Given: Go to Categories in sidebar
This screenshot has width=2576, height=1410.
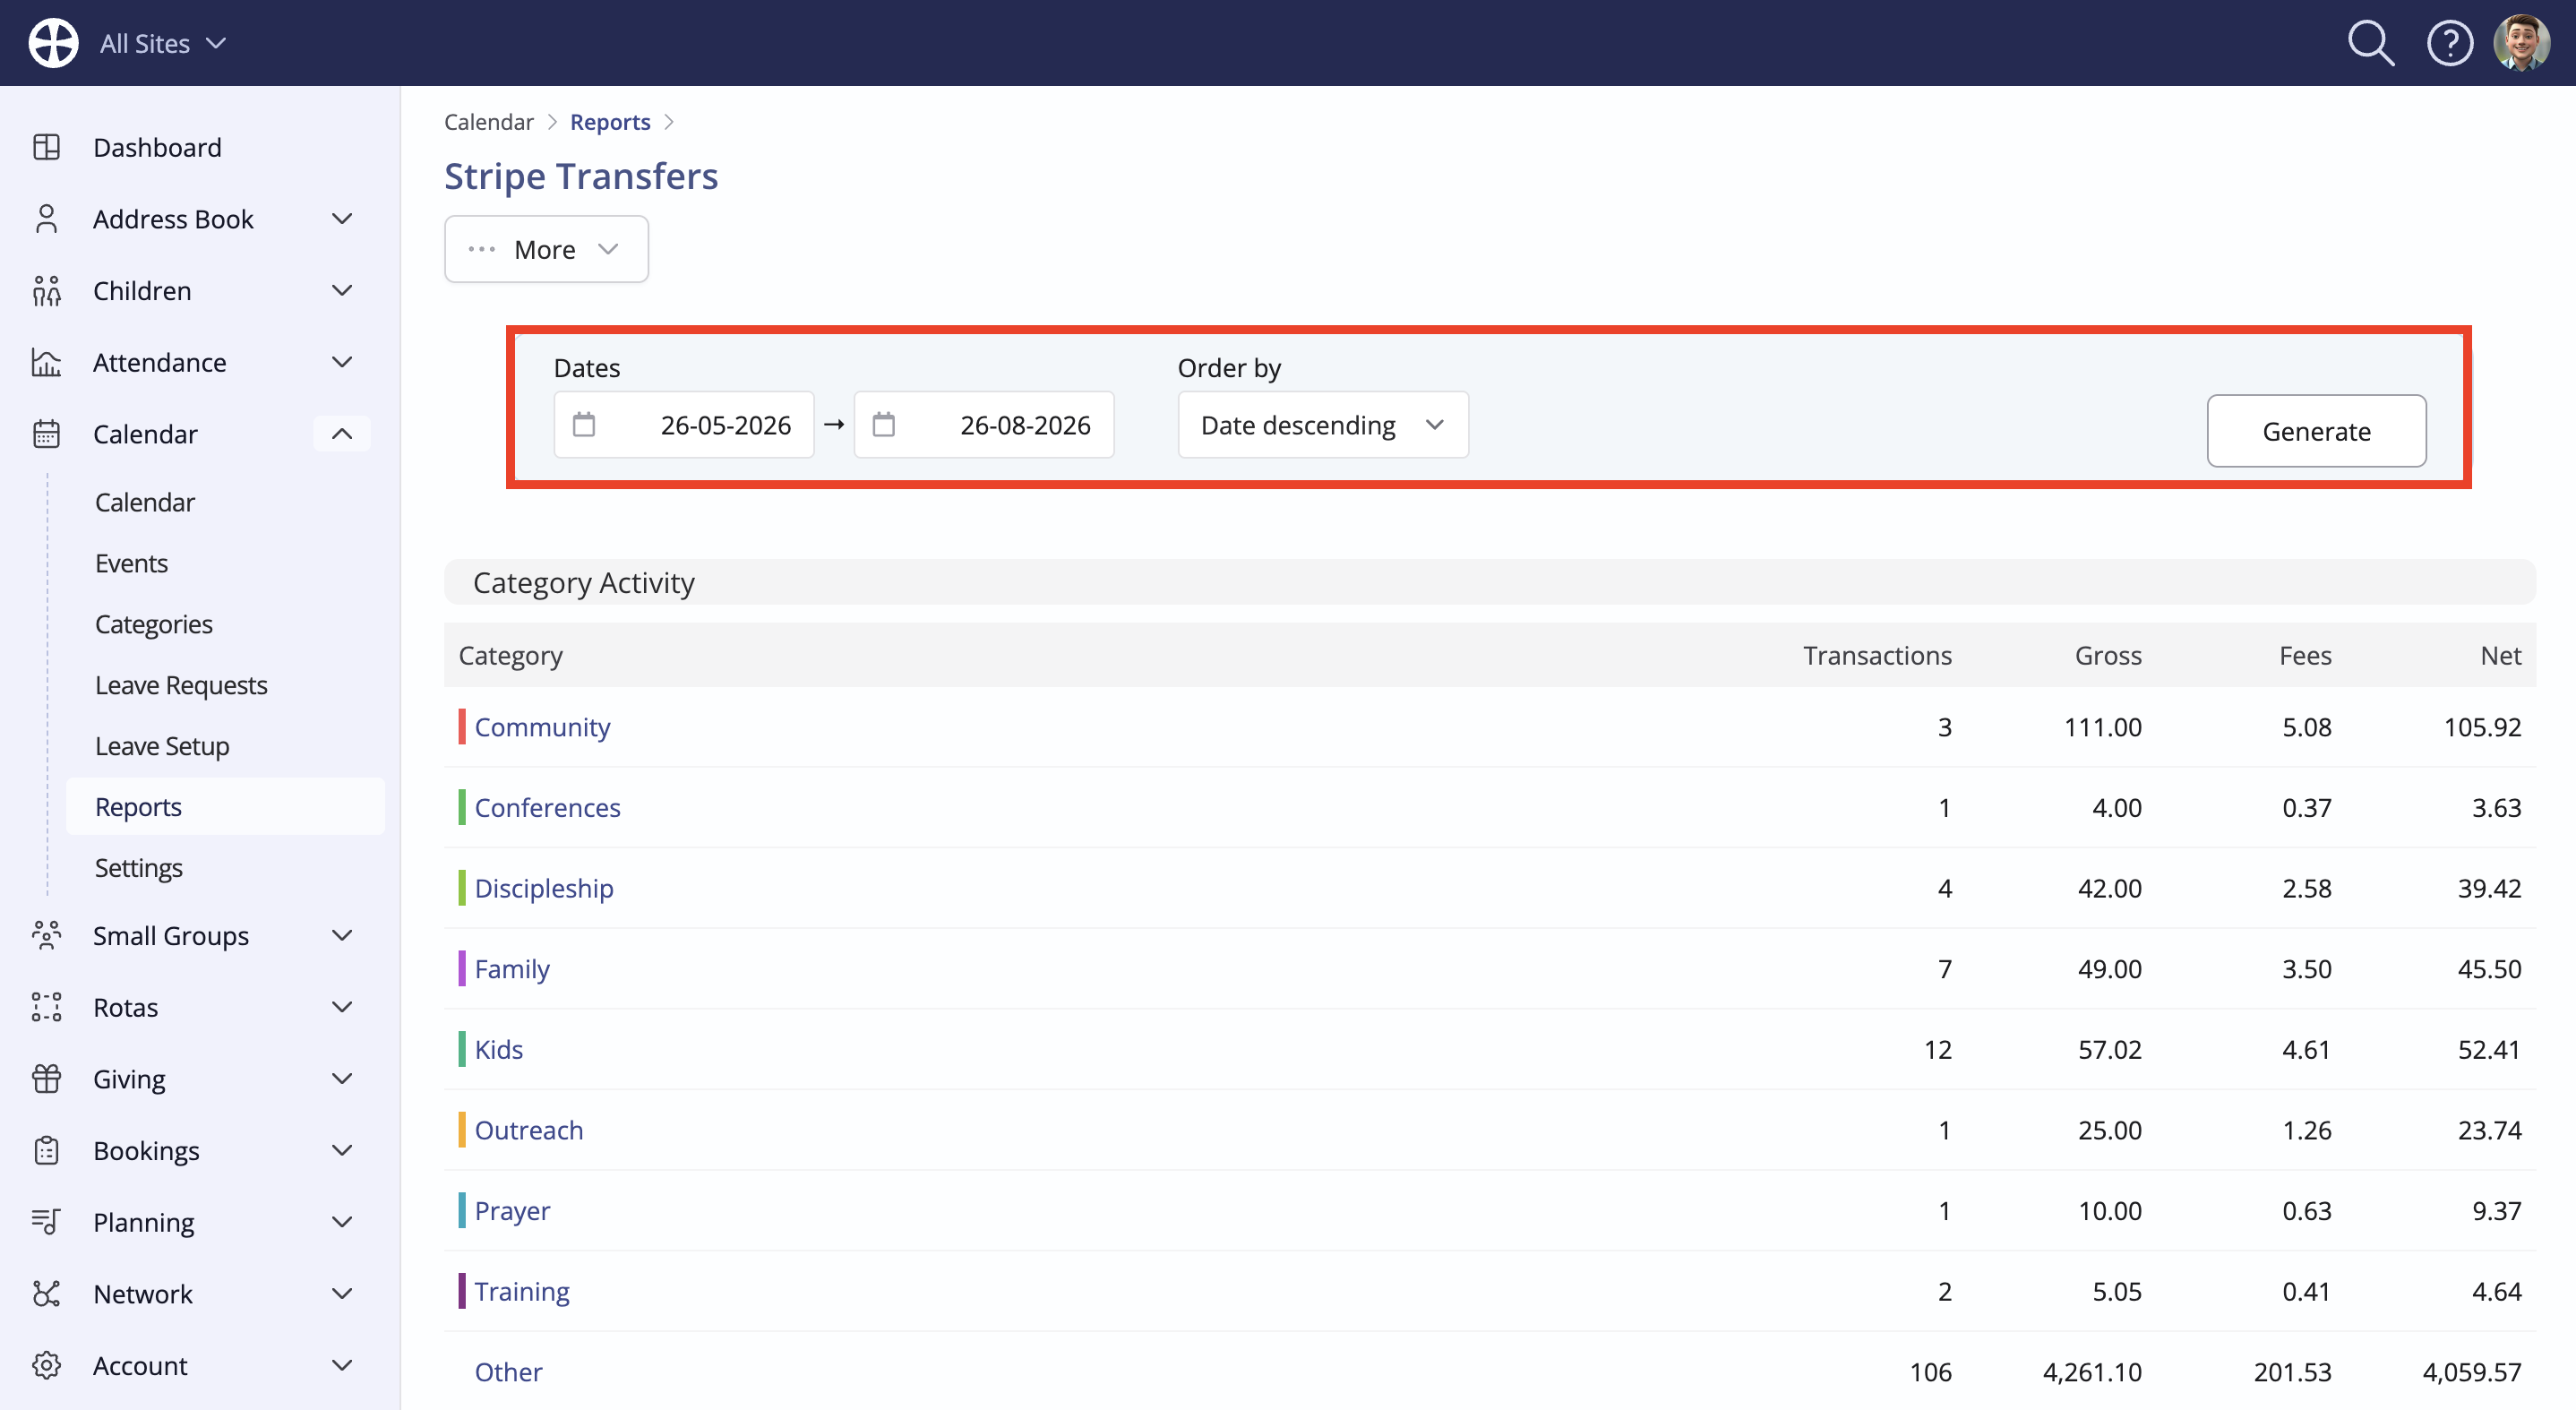Looking at the screenshot, I should coord(154,624).
